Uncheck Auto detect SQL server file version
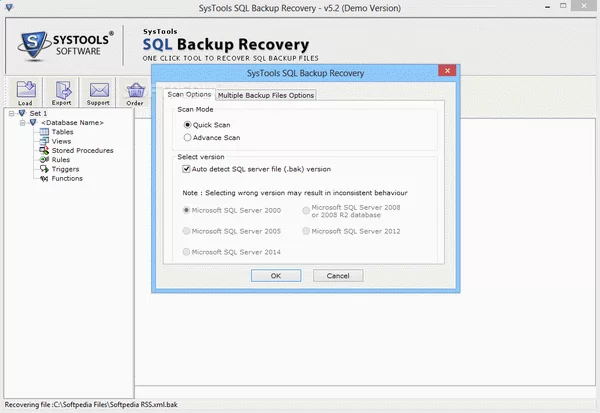The image size is (600, 413). 186,169
